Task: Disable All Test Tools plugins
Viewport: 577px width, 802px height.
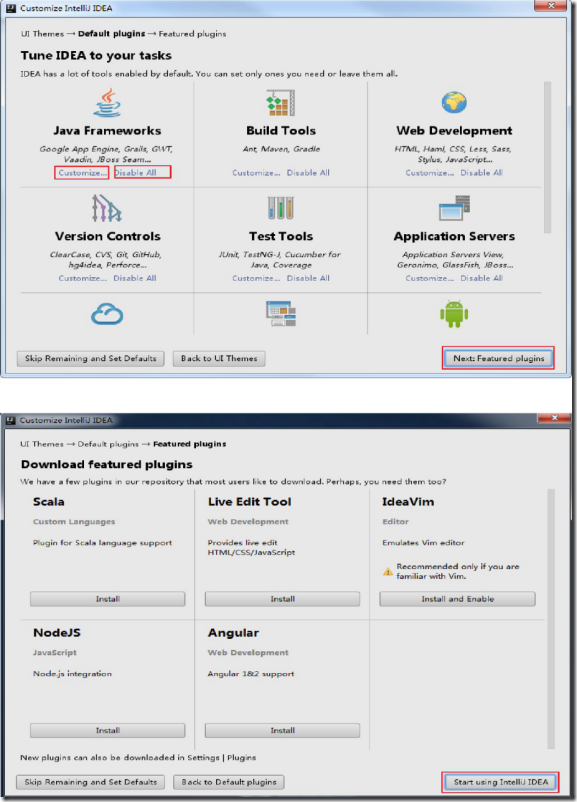Action: pos(308,278)
